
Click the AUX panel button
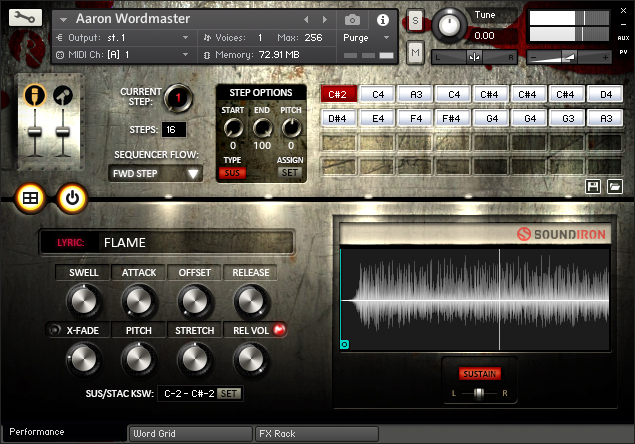[x=623, y=38]
